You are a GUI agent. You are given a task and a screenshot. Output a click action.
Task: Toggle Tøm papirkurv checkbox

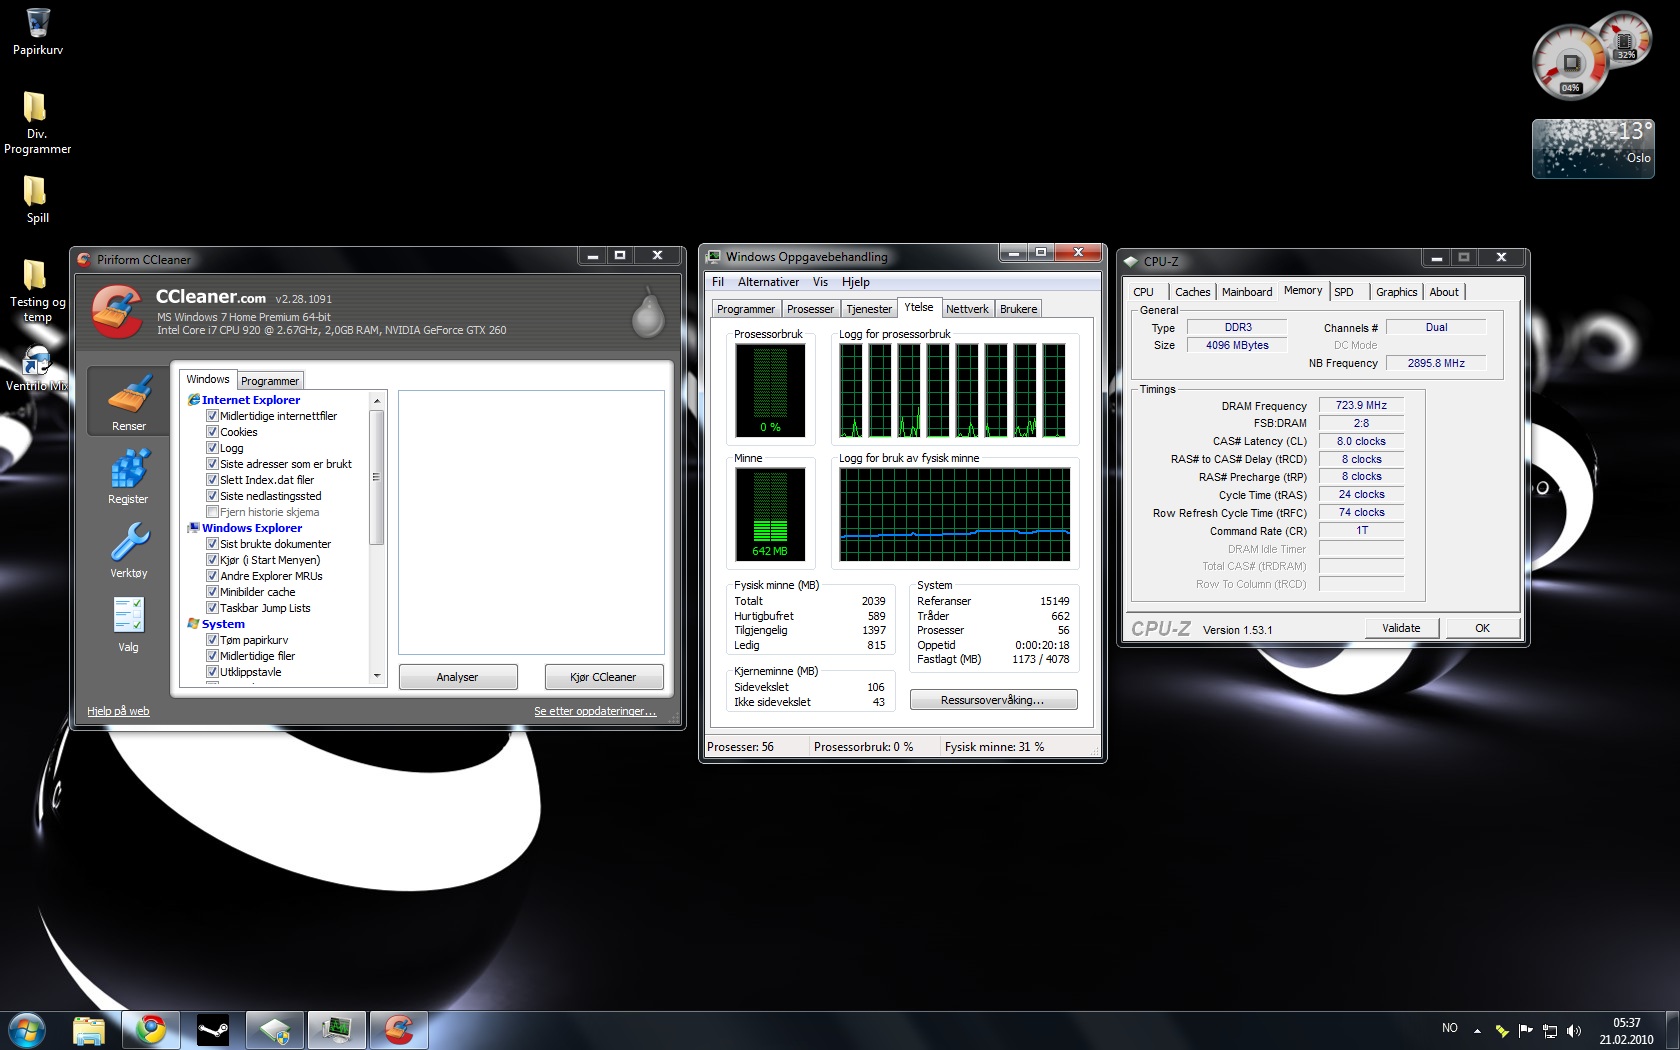click(212, 640)
